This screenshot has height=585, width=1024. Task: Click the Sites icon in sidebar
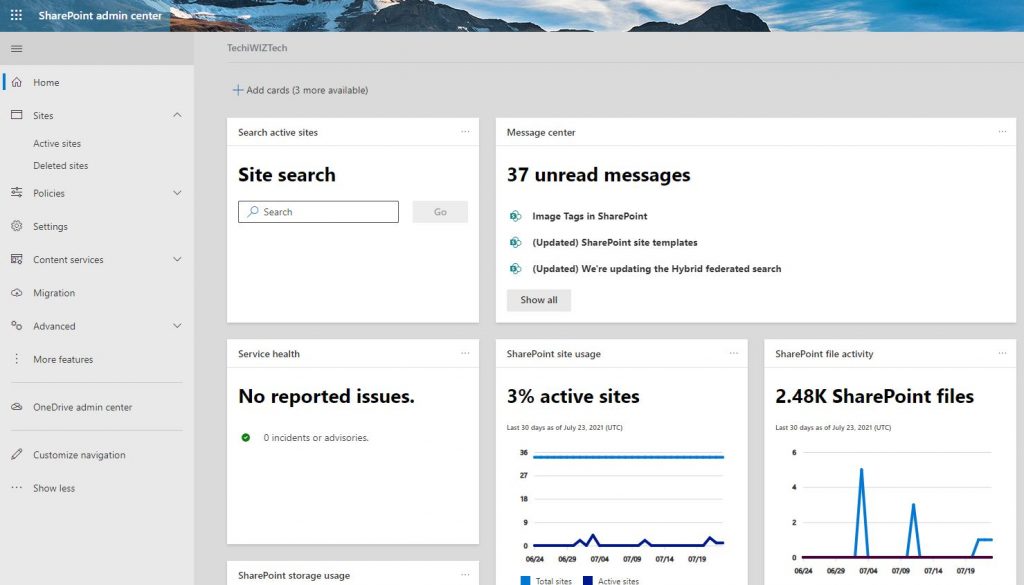(17, 115)
